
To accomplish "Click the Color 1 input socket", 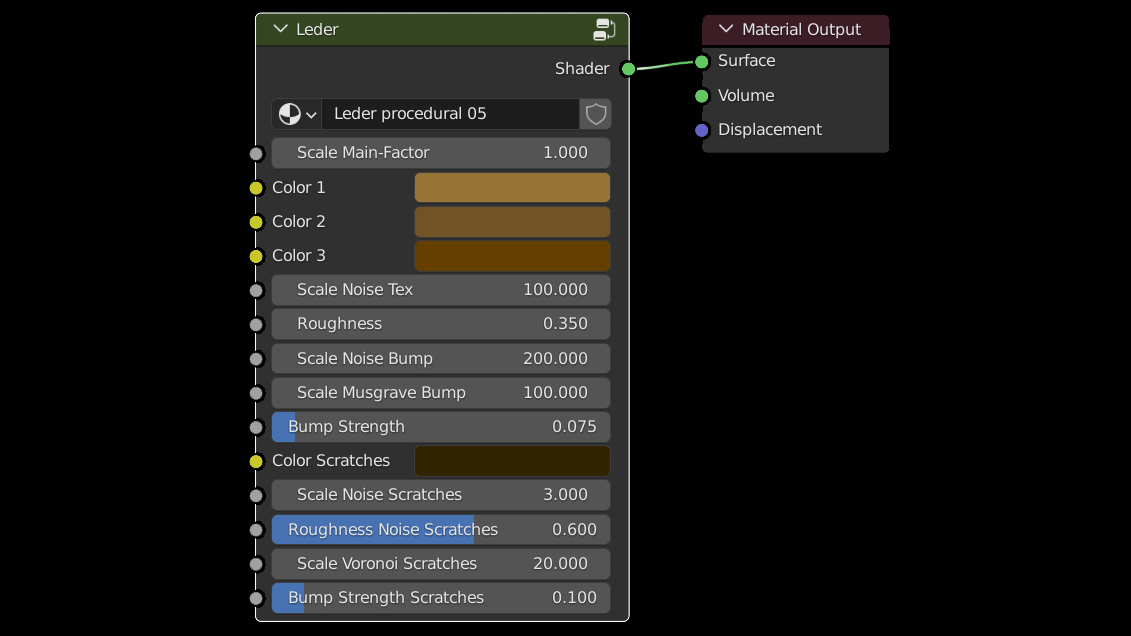I will pyautogui.click(x=256, y=188).
